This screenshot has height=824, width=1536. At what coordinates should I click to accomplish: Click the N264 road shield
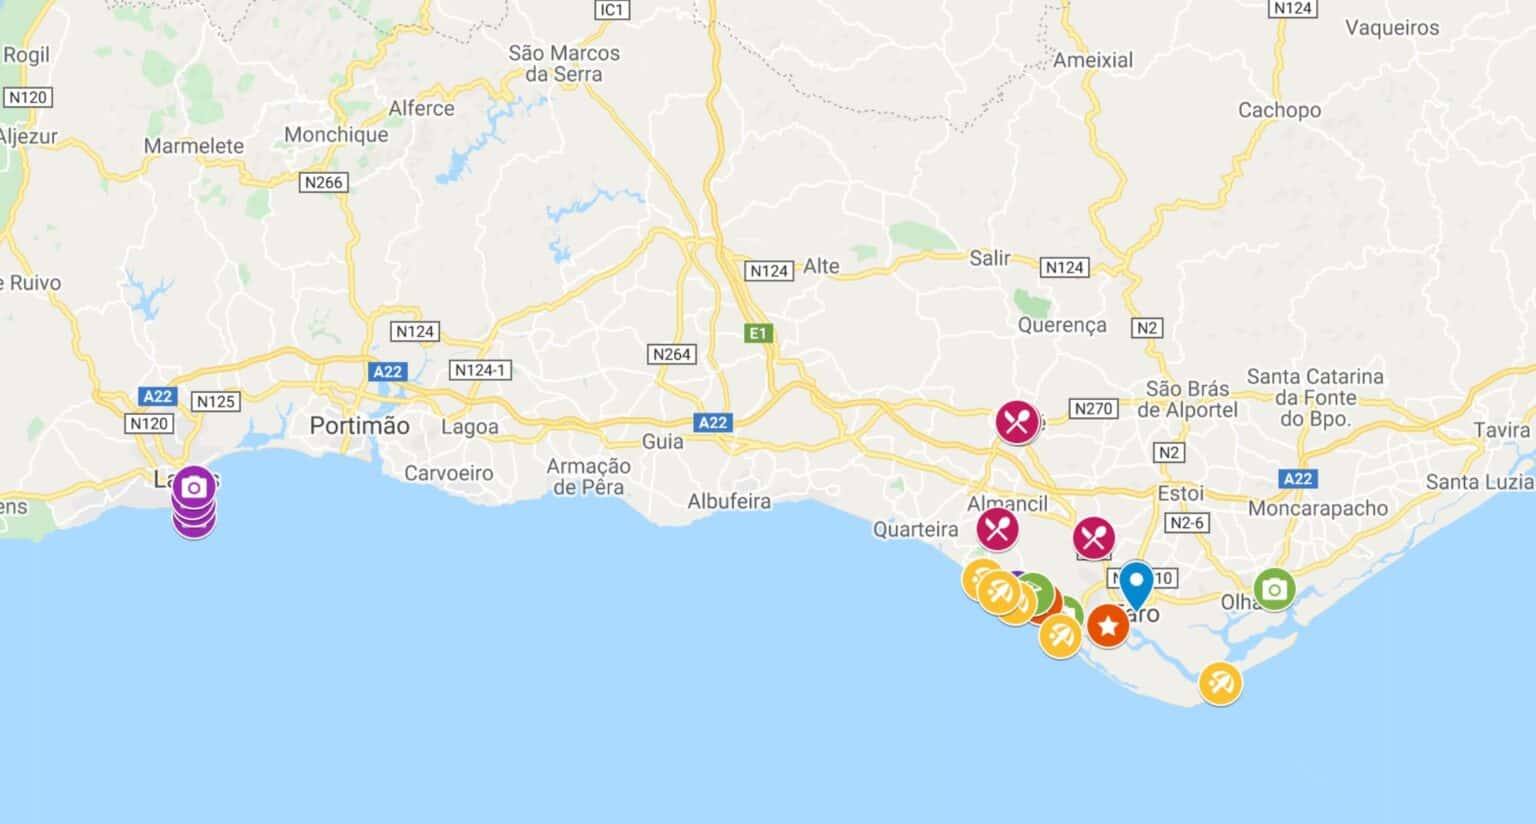[671, 354]
